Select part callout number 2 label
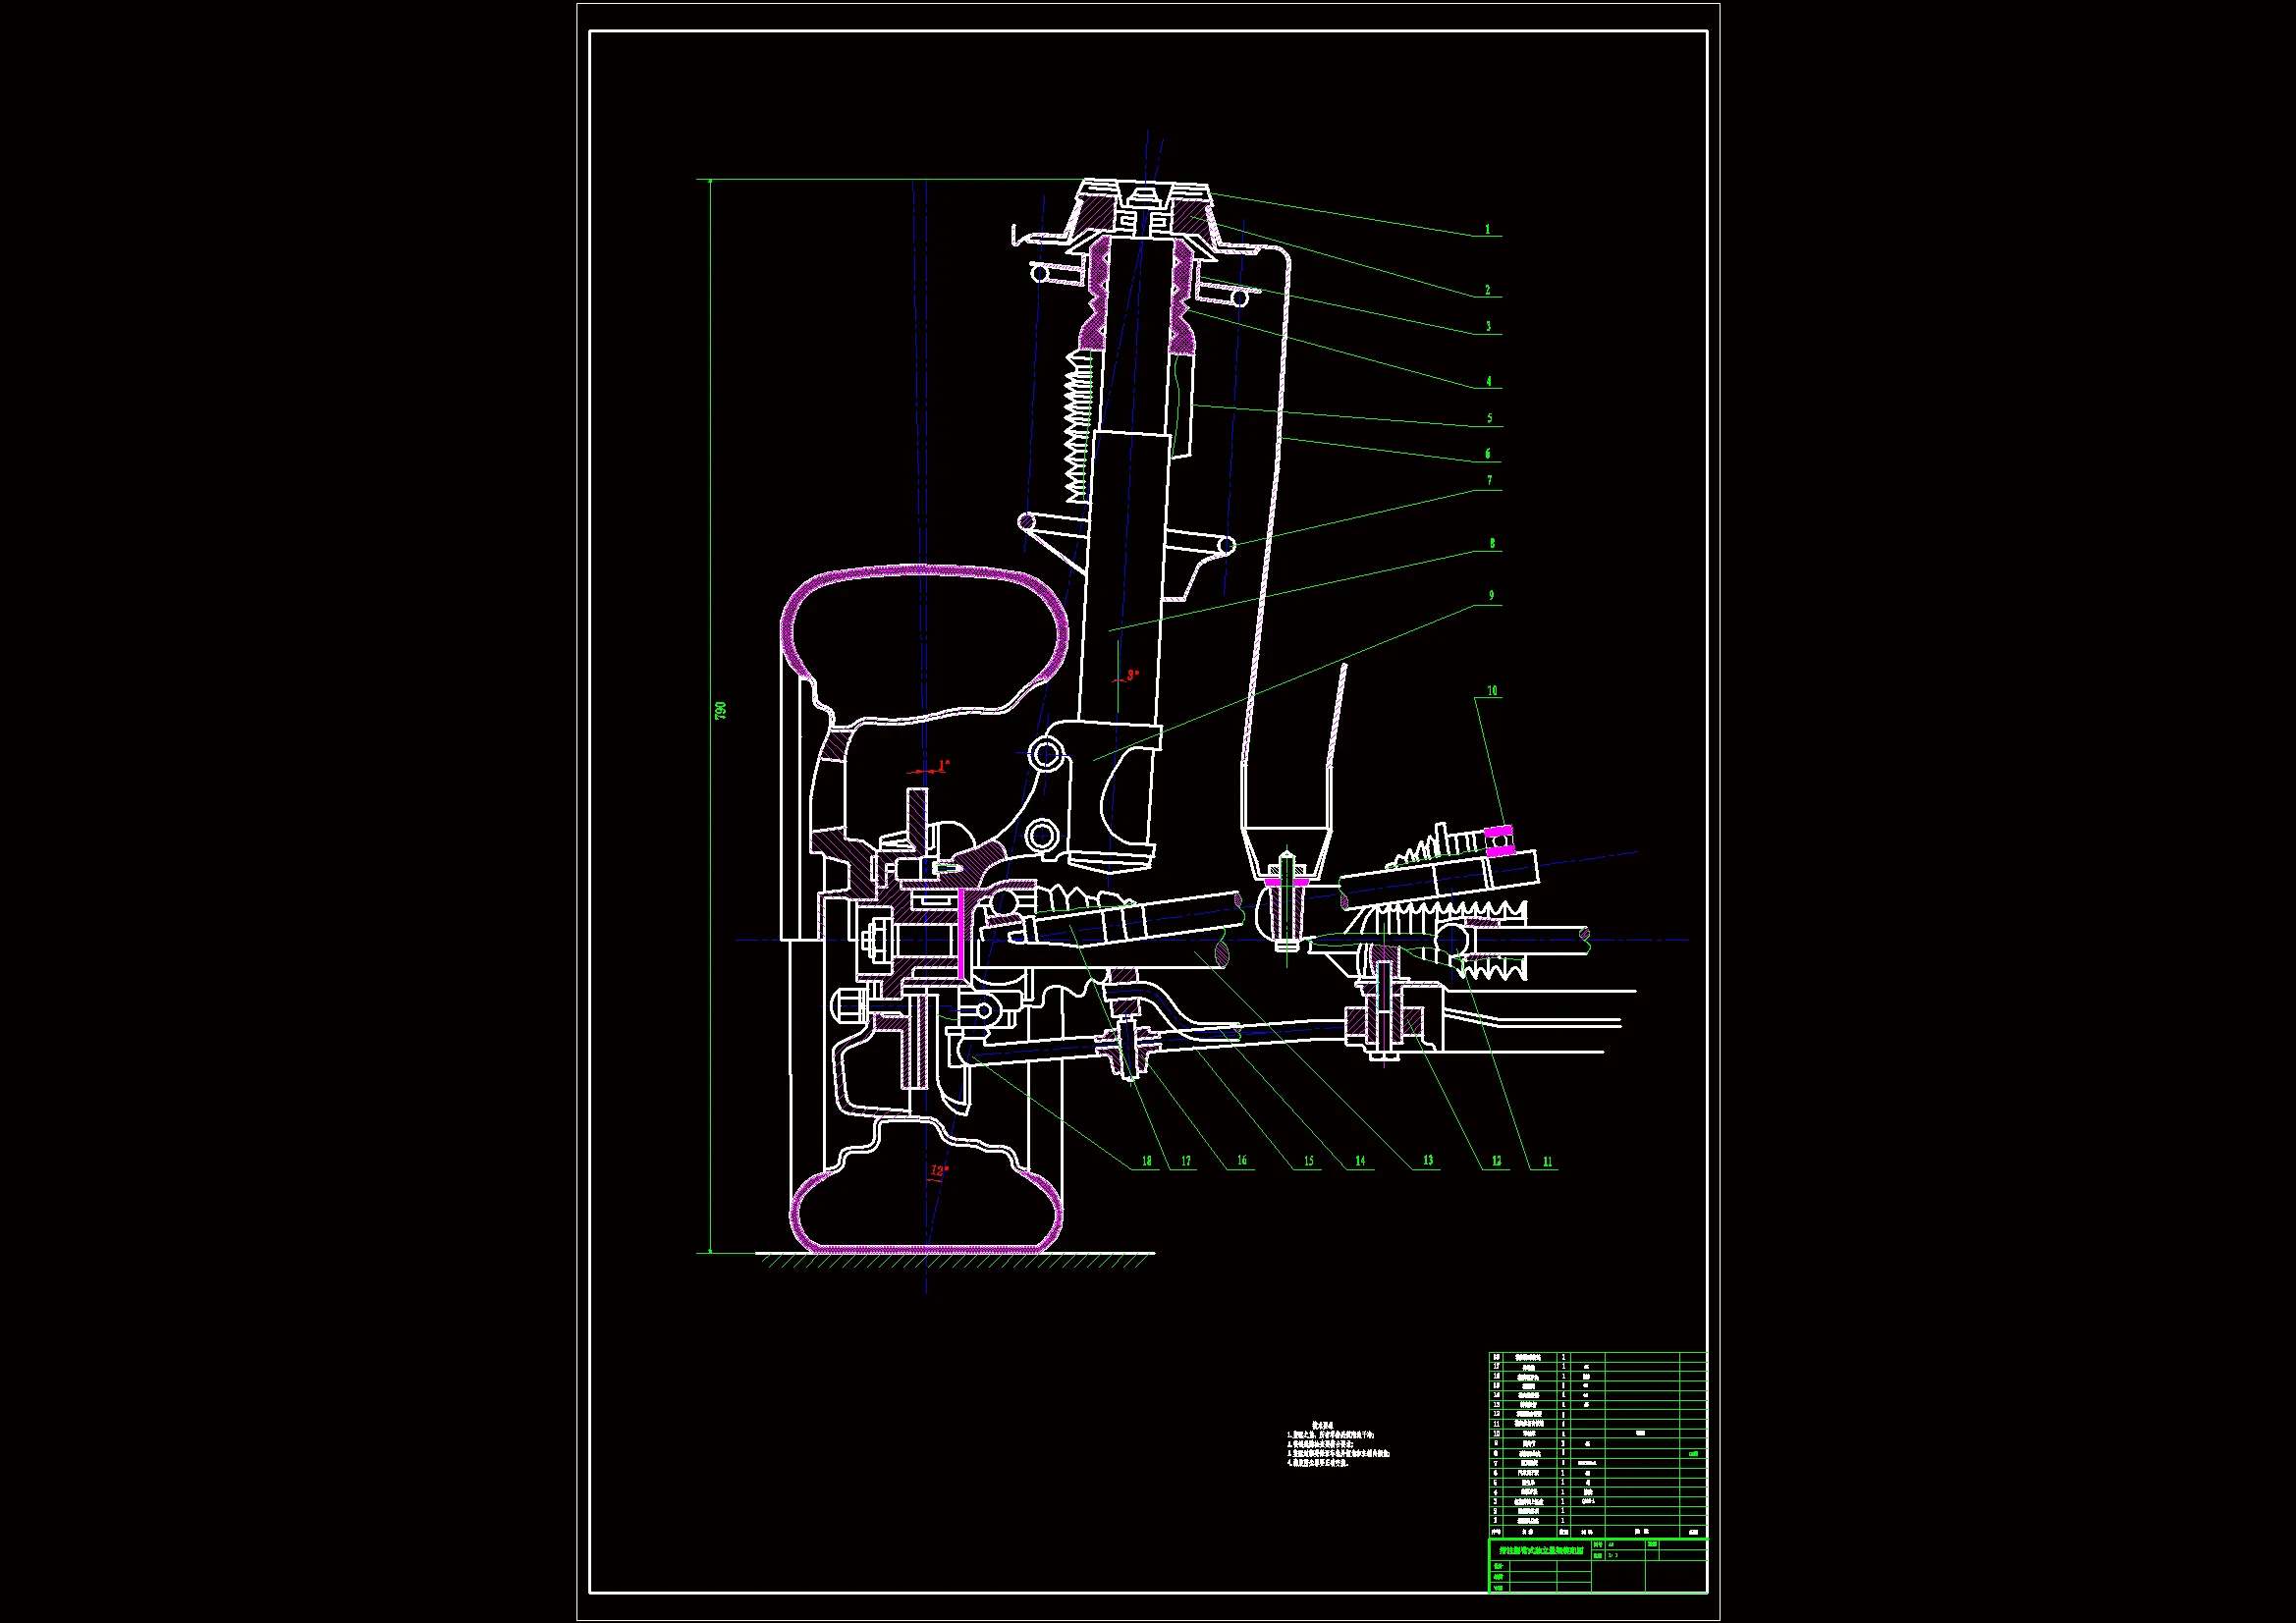The width and height of the screenshot is (2296, 1623). [x=1487, y=291]
